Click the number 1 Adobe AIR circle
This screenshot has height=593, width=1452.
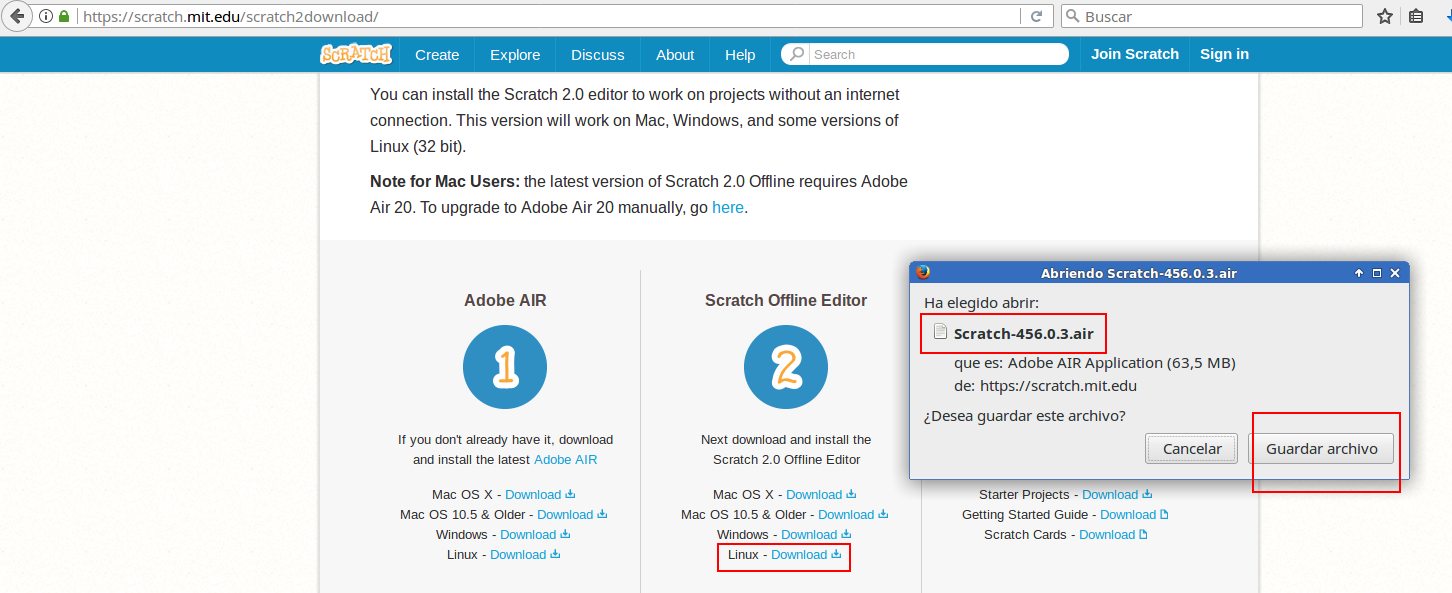pos(505,367)
